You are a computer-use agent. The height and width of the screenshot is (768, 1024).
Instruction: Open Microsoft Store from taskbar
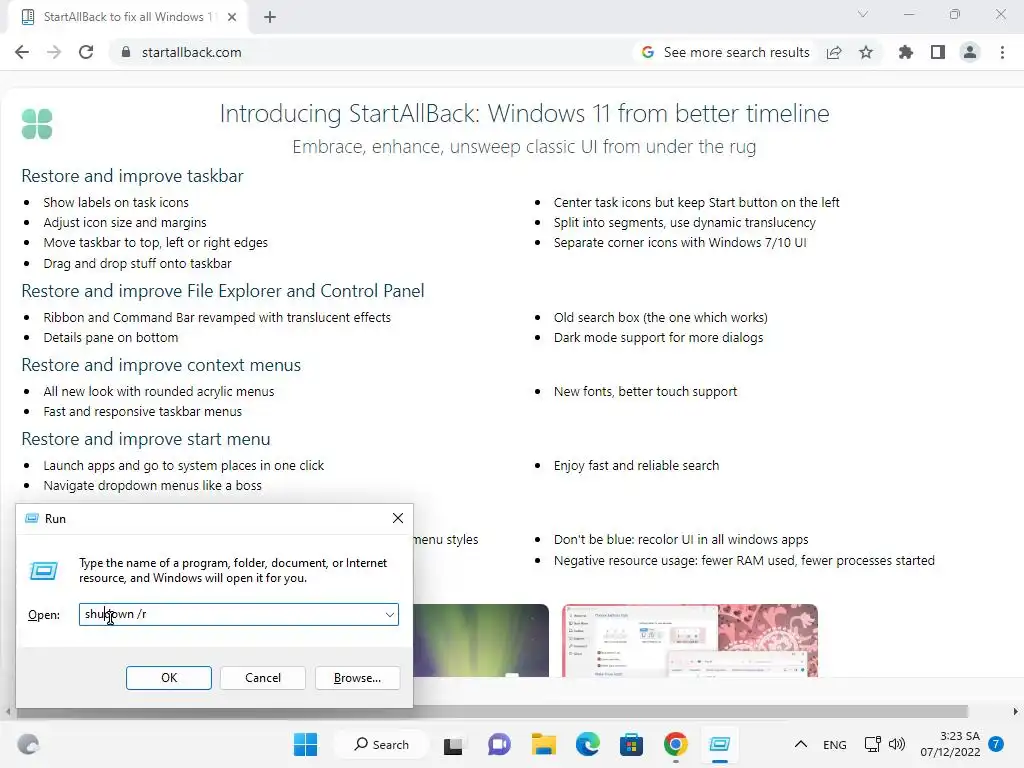tap(632, 744)
